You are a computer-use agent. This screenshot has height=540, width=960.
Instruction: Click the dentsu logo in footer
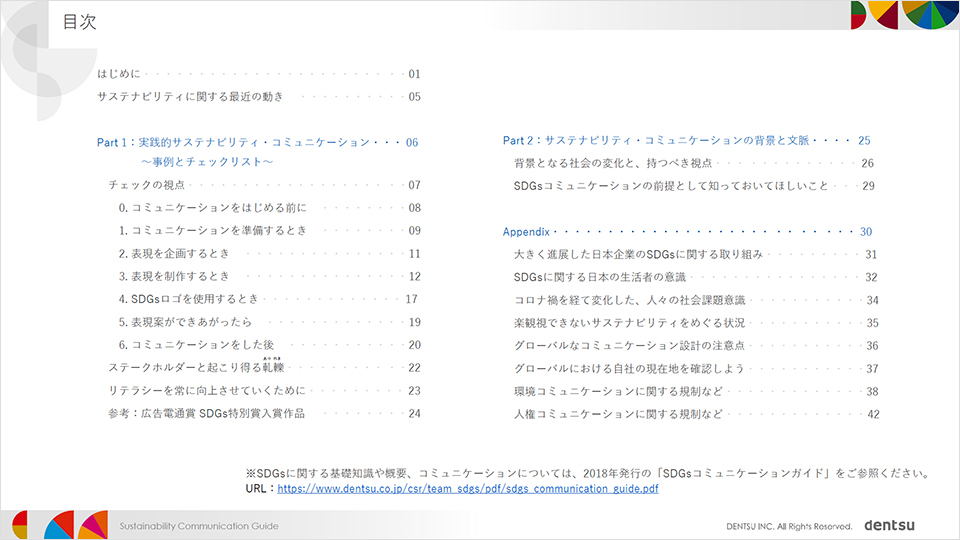point(889,525)
